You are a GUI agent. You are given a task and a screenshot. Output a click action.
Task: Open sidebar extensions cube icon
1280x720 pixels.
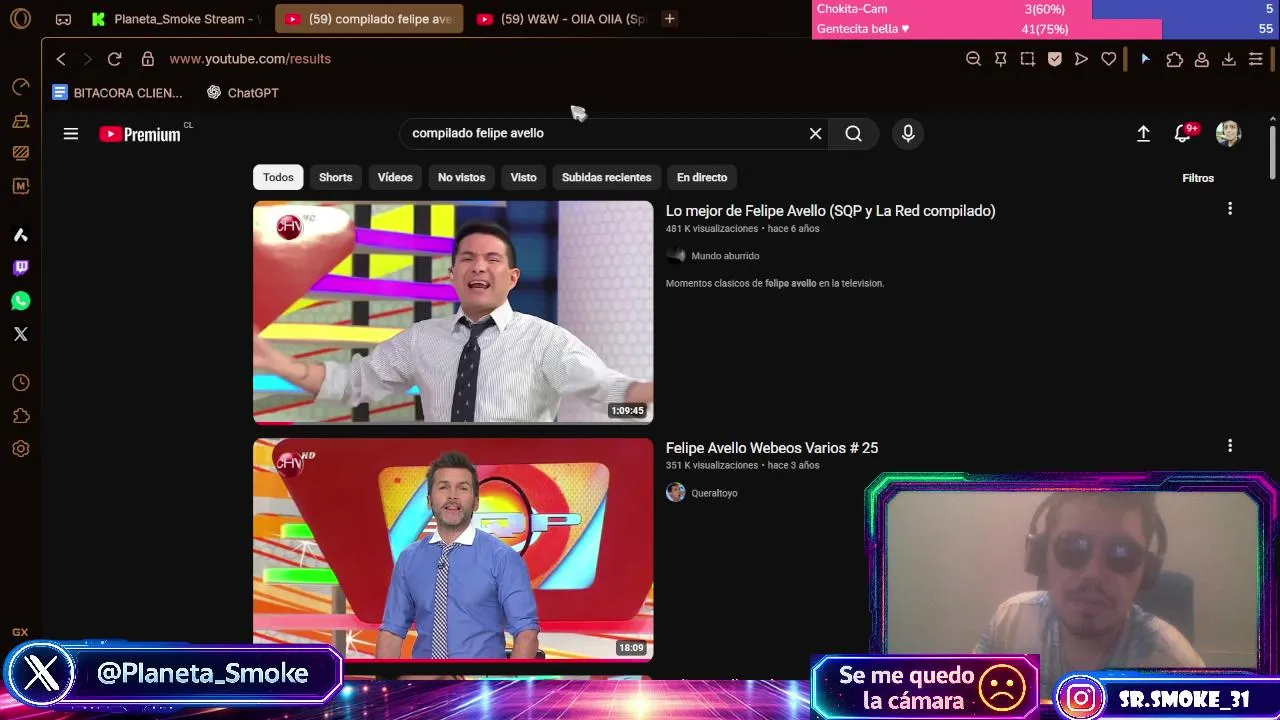coord(20,416)
